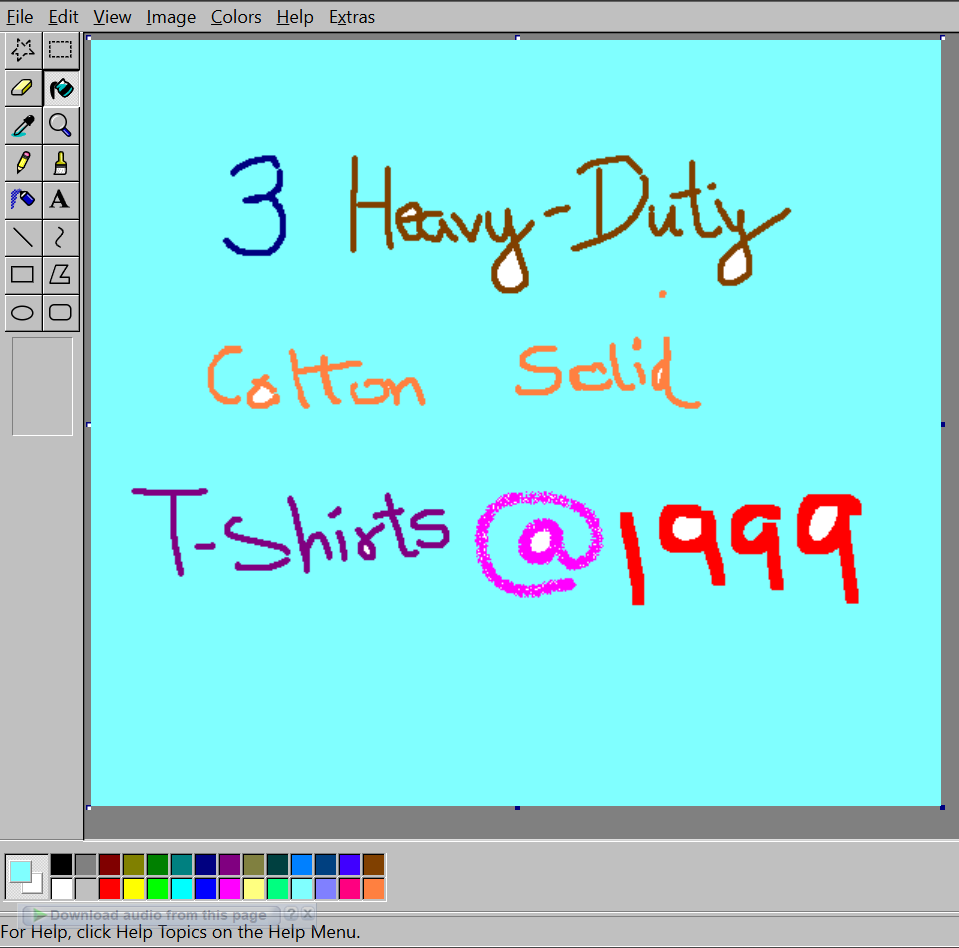Select the Pick Color eyedropper tool

coord(23,125)
